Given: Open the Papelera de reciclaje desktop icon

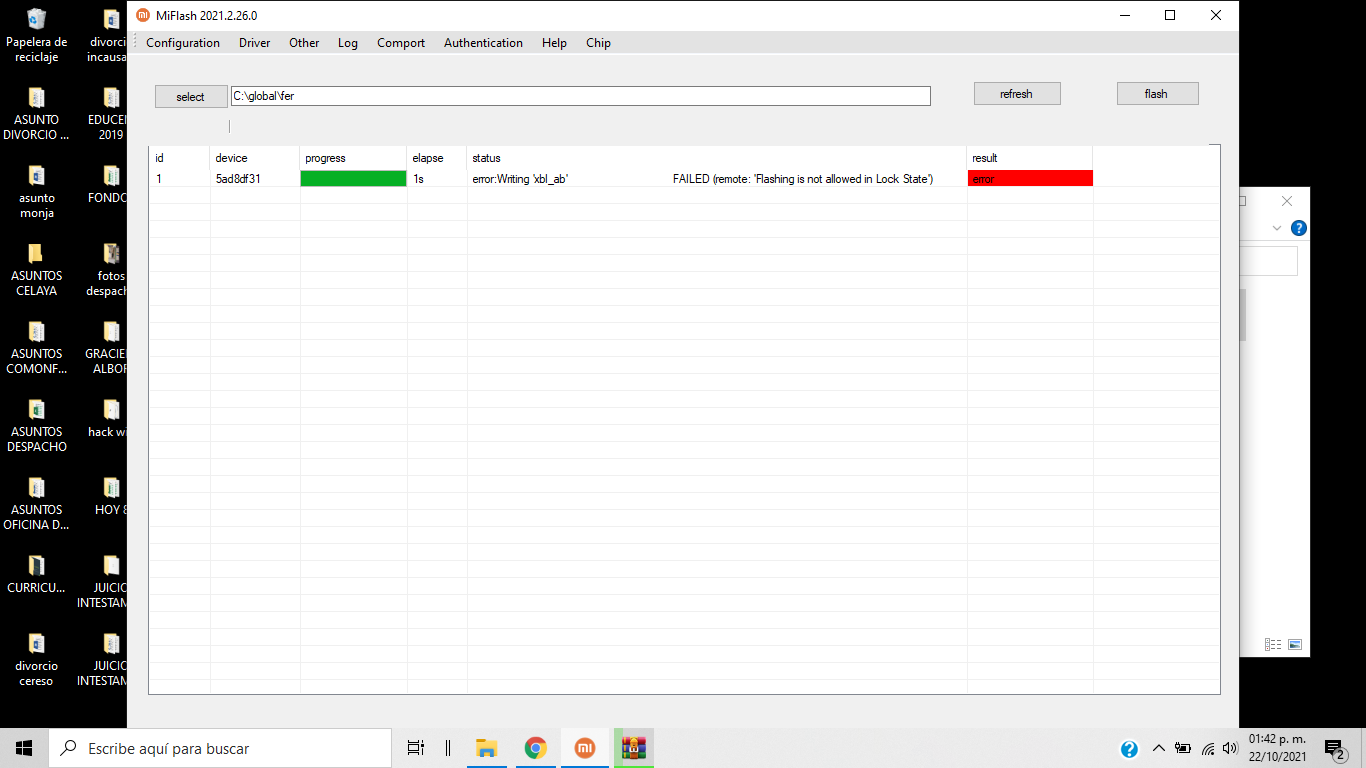Looking at the screenshot, I should click(x=37, y=35).
